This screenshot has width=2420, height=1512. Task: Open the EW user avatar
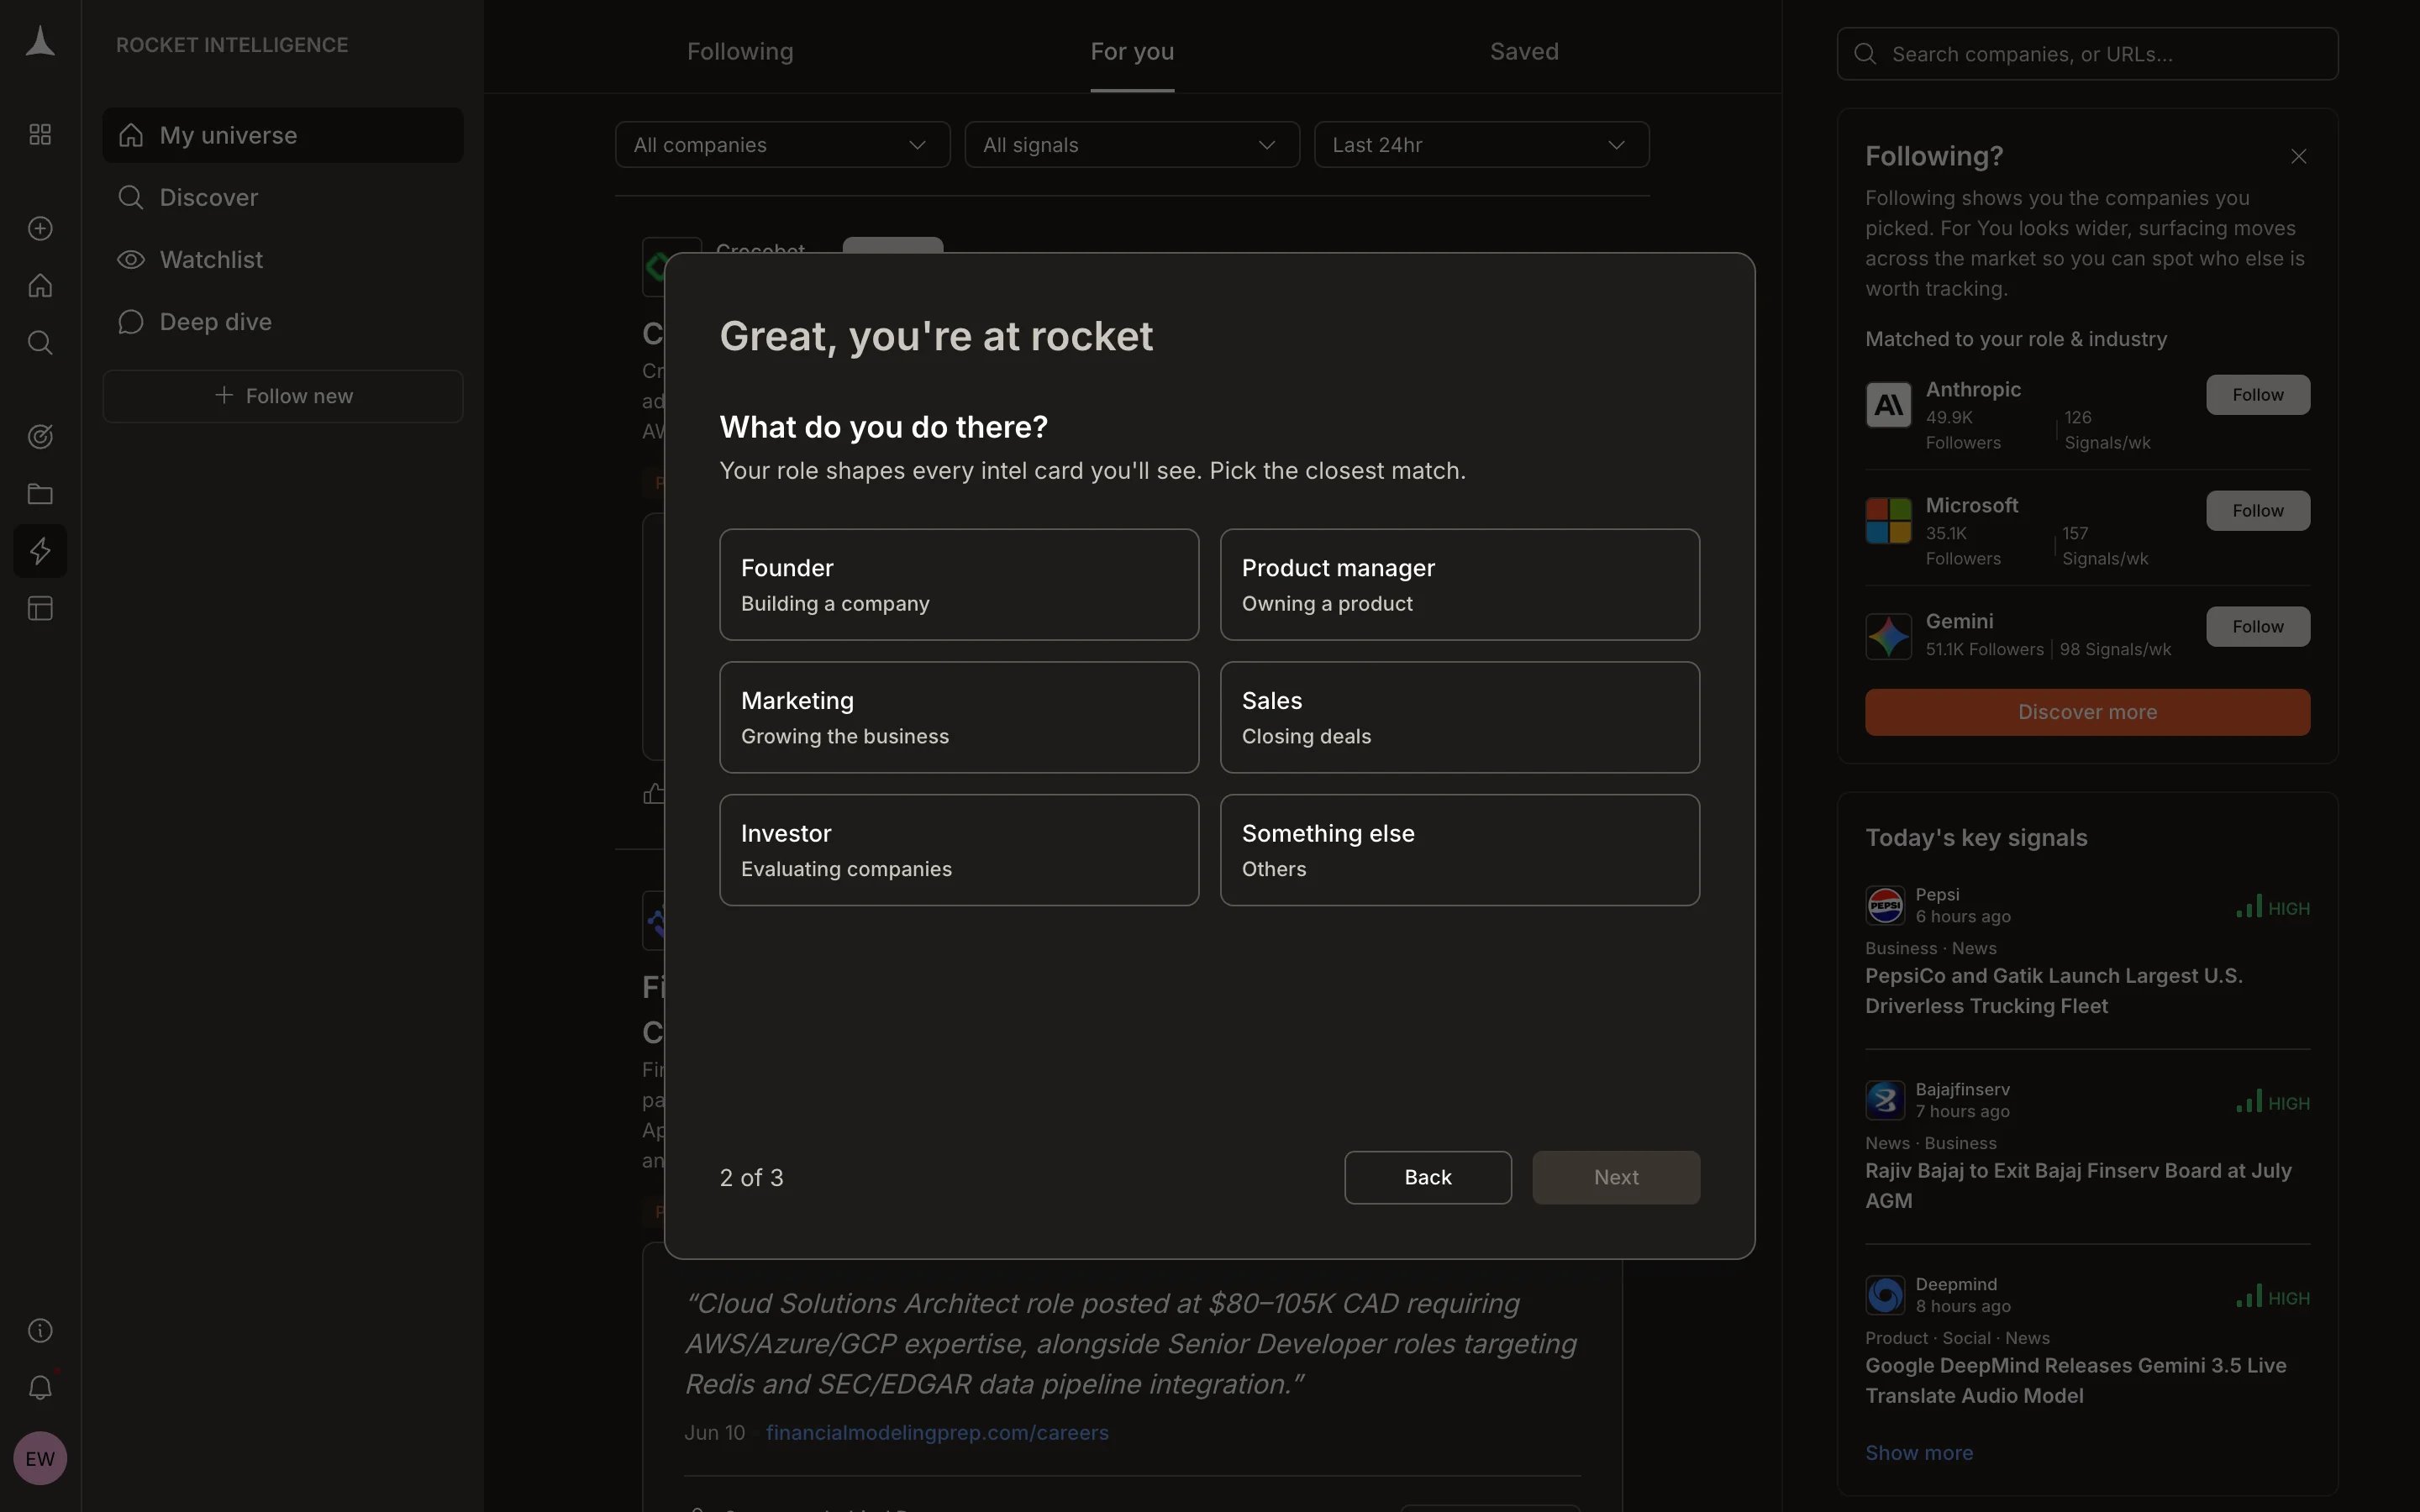tap(40, 1458)
